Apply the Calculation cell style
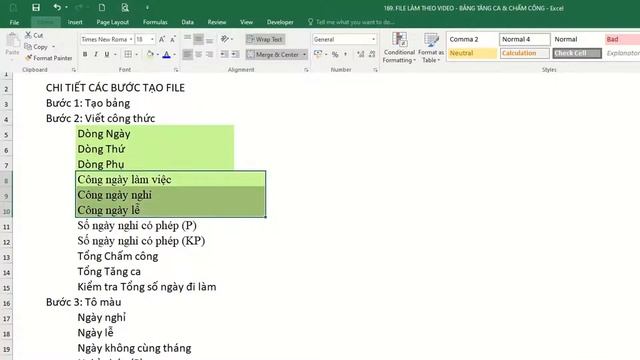Viewport: 640px width, 360px height. [524, 53]
